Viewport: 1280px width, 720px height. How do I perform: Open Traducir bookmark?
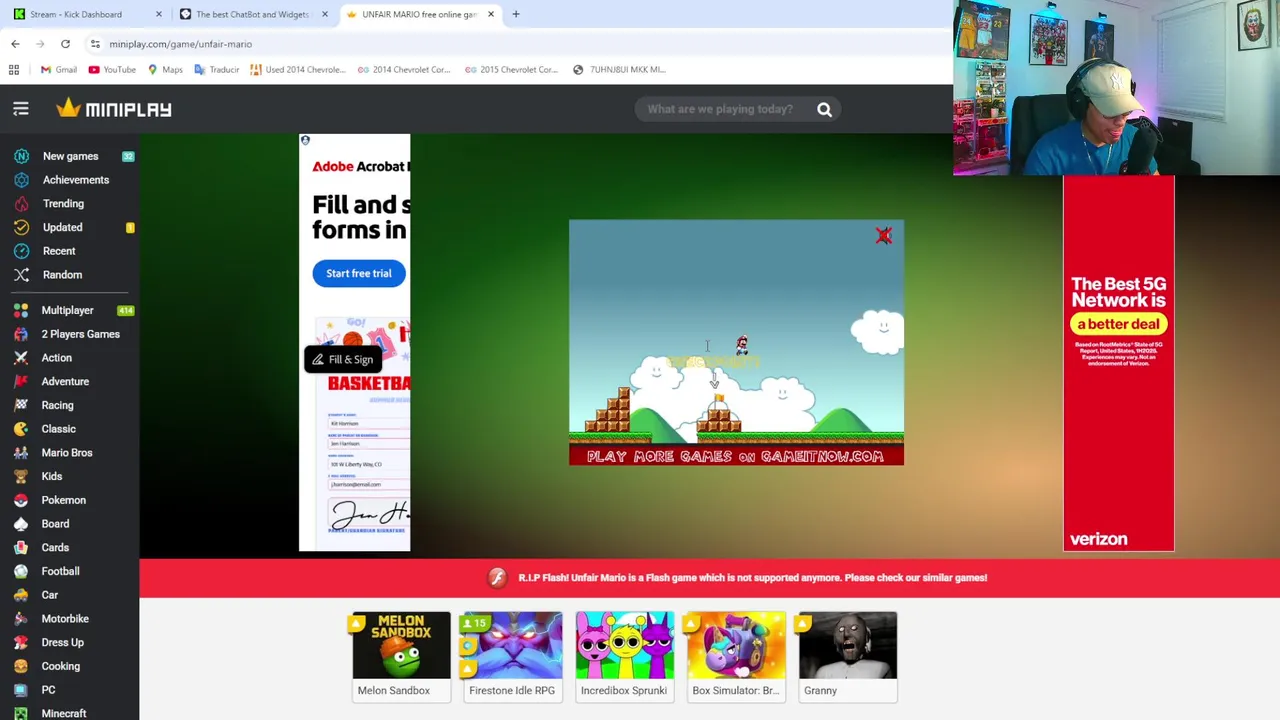[x=217, y=70]
